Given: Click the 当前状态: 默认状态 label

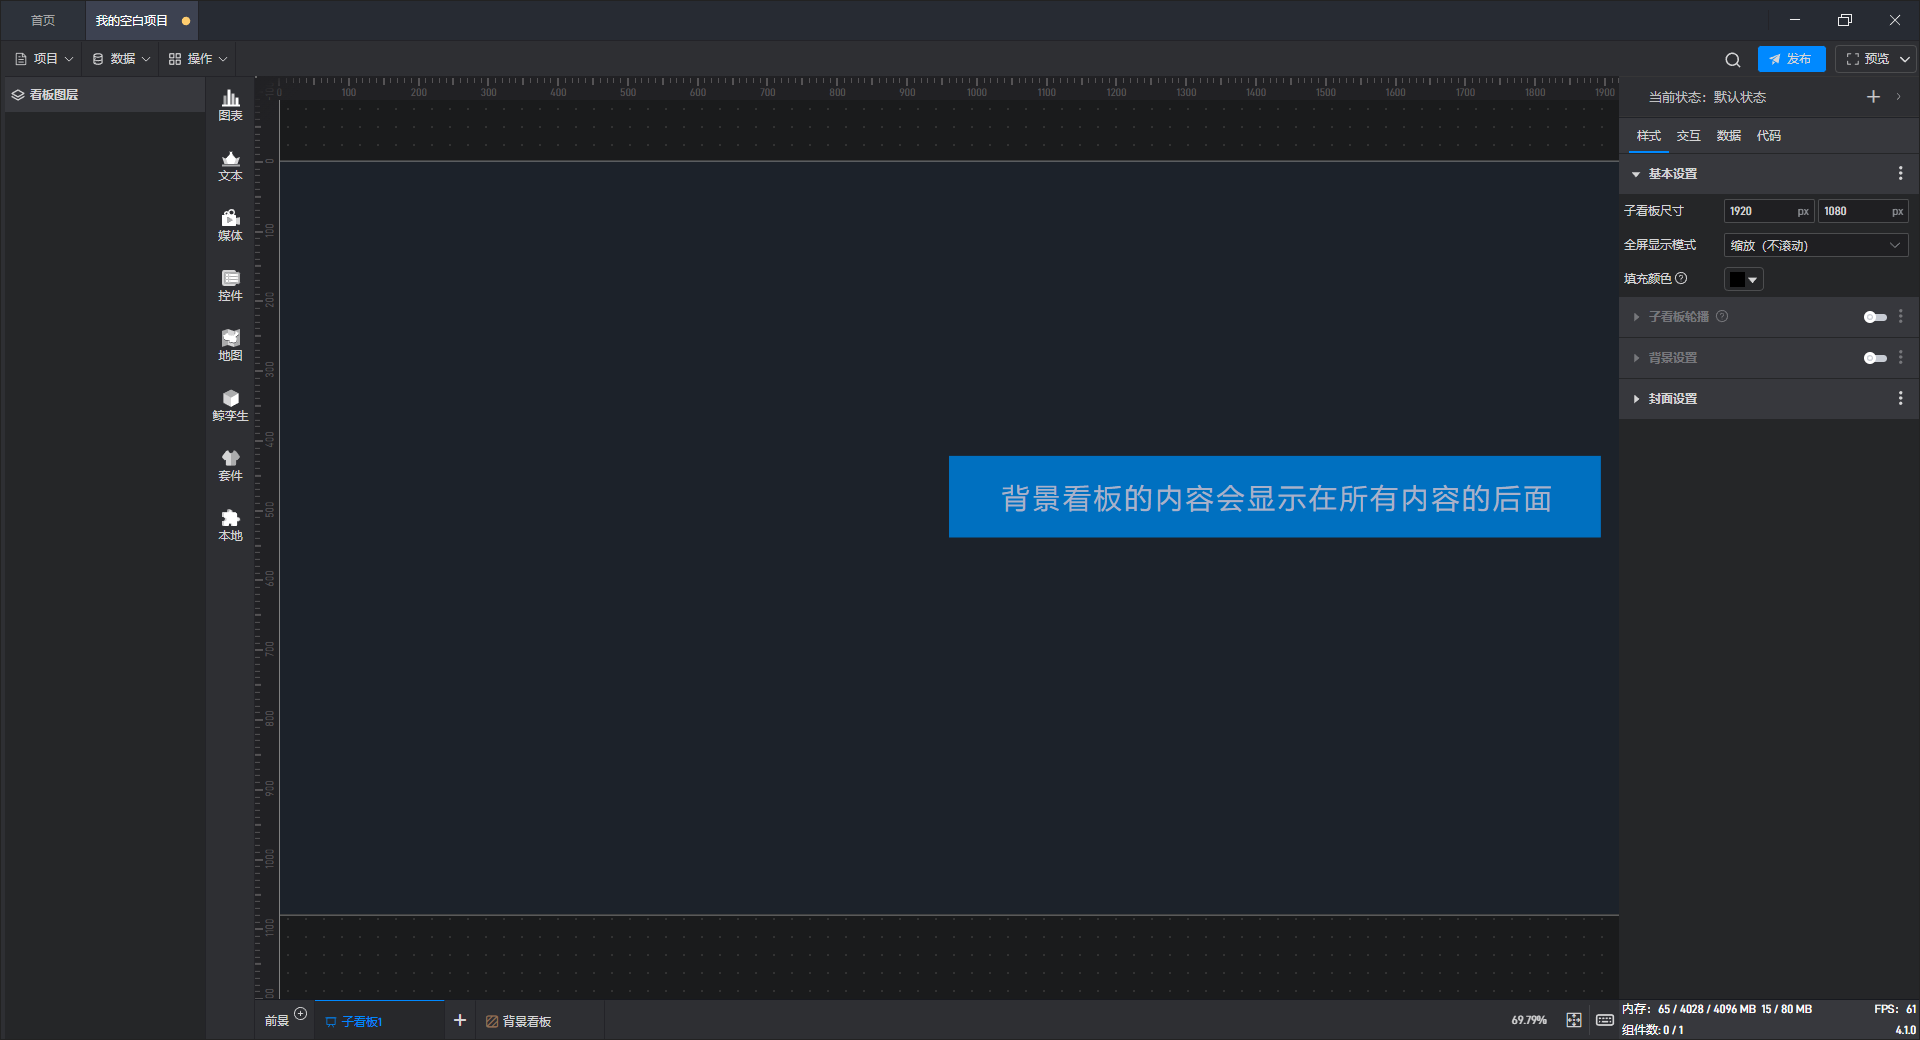Looking at the screenshot, I should tap(1707, 97).
